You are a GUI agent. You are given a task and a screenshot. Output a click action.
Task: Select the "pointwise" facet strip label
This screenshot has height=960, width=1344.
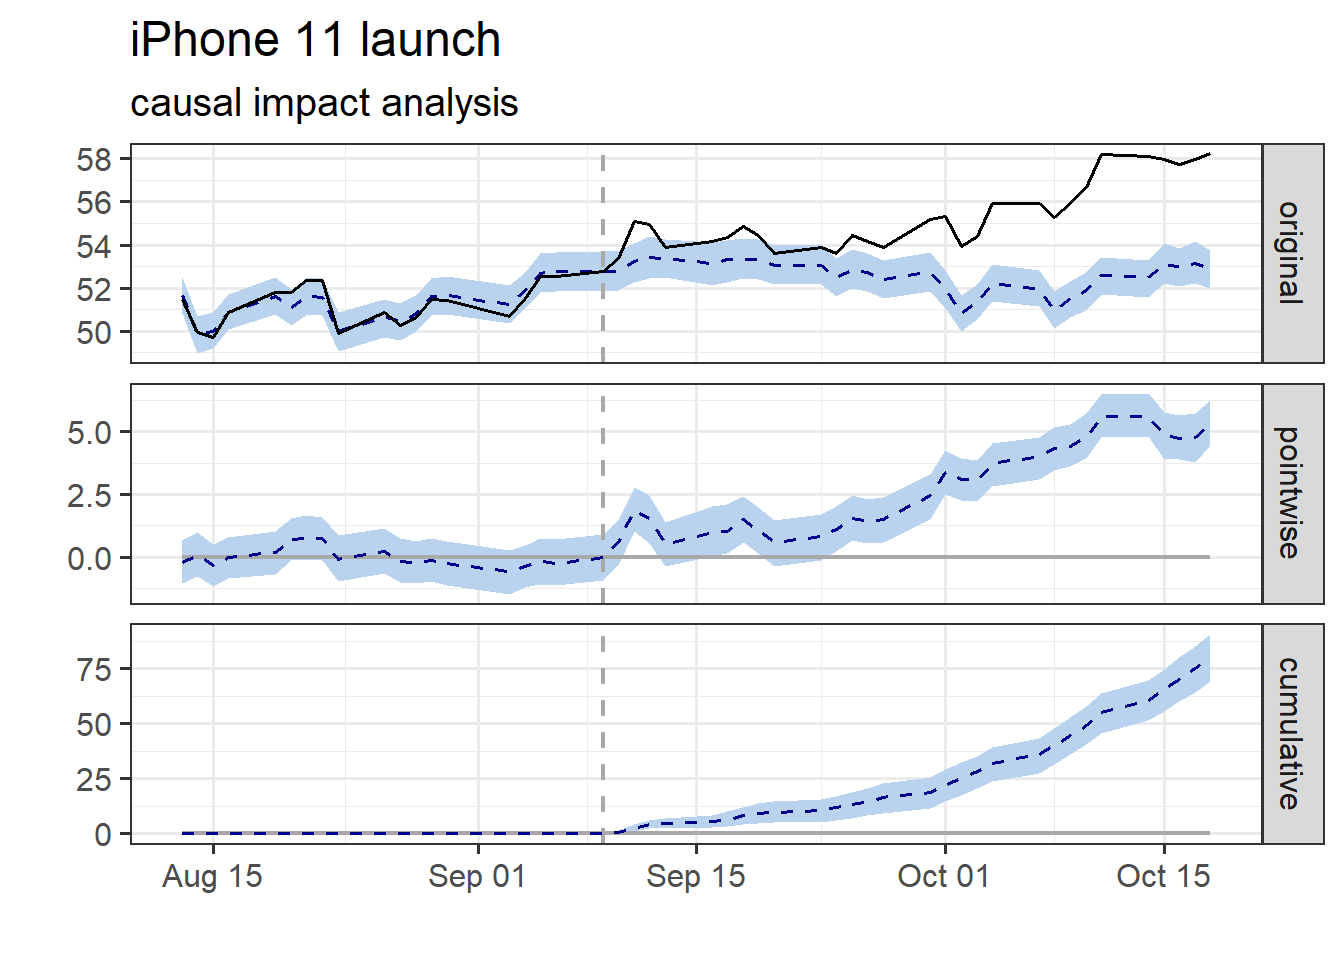(1292, 493)
